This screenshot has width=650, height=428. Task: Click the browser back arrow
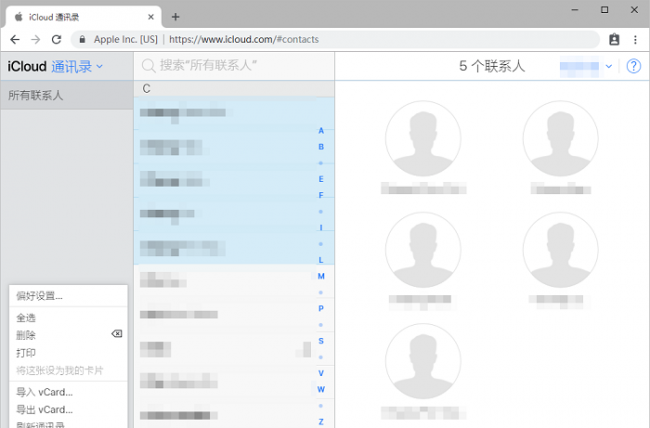(15, 39)
